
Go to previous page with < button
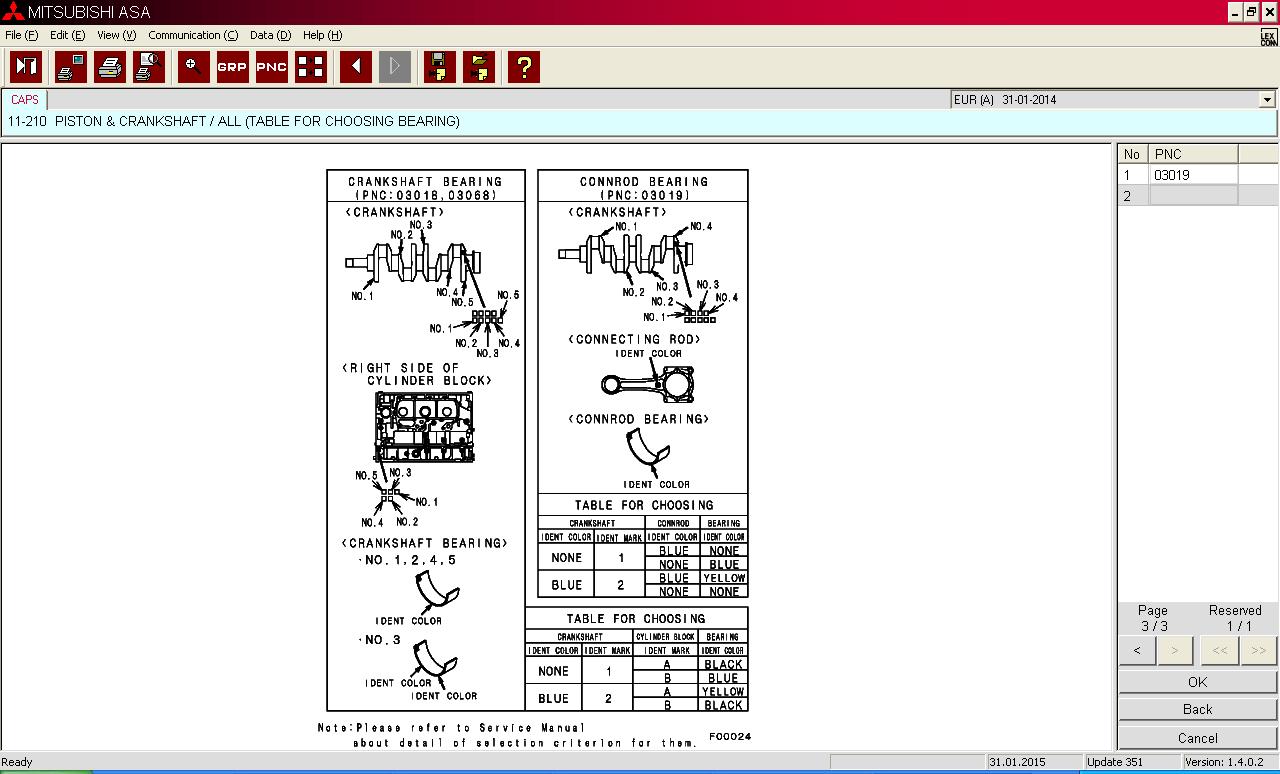(x=1137, y=650)
